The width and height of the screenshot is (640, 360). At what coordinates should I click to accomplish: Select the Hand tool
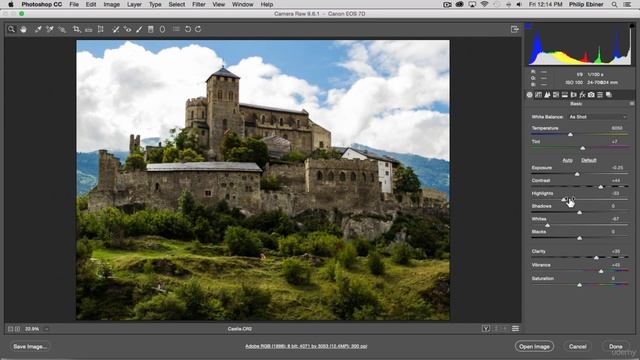pos(23,29)
